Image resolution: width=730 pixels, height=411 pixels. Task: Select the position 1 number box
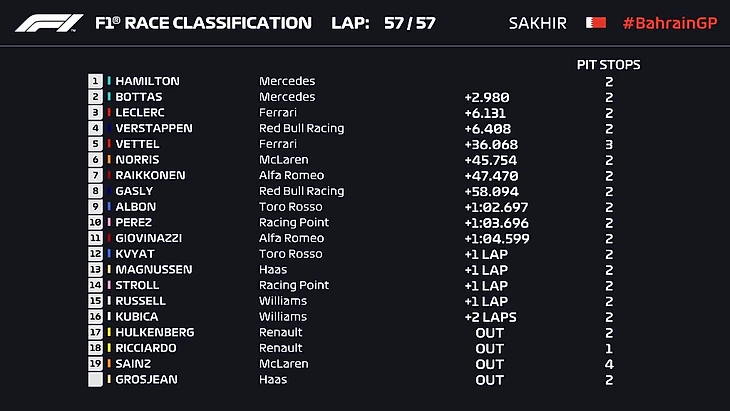96,81
